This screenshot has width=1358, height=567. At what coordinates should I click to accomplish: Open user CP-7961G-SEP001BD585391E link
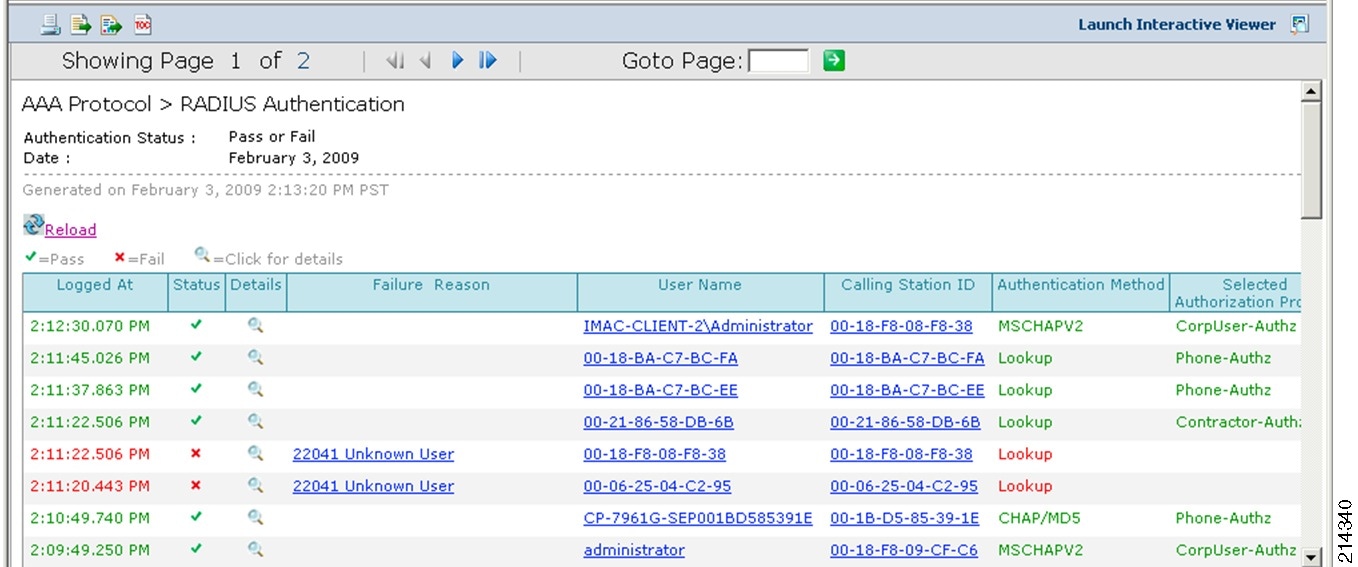[x=698, y=518]
